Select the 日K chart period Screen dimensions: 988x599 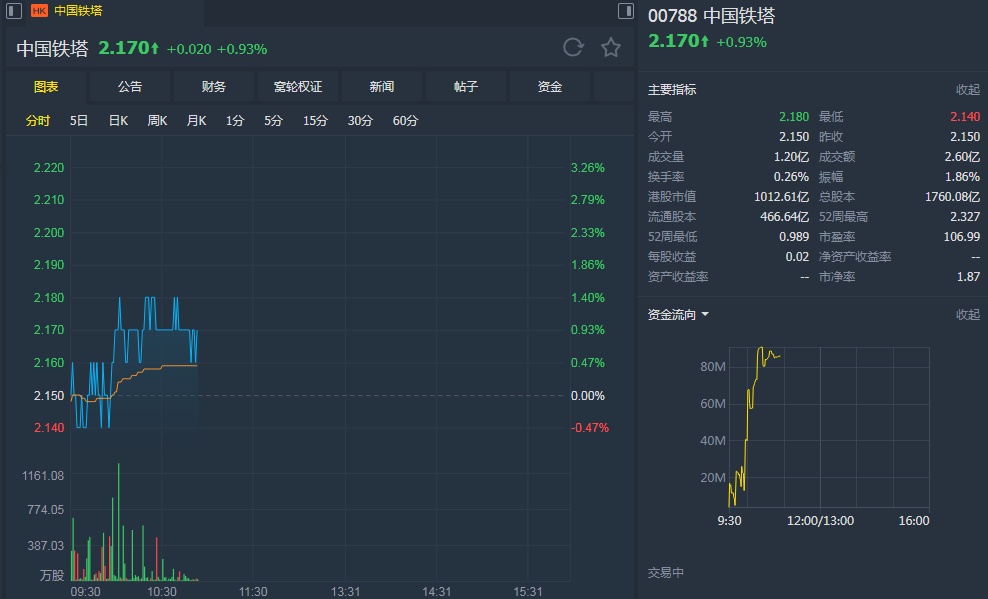coord(118,121)
